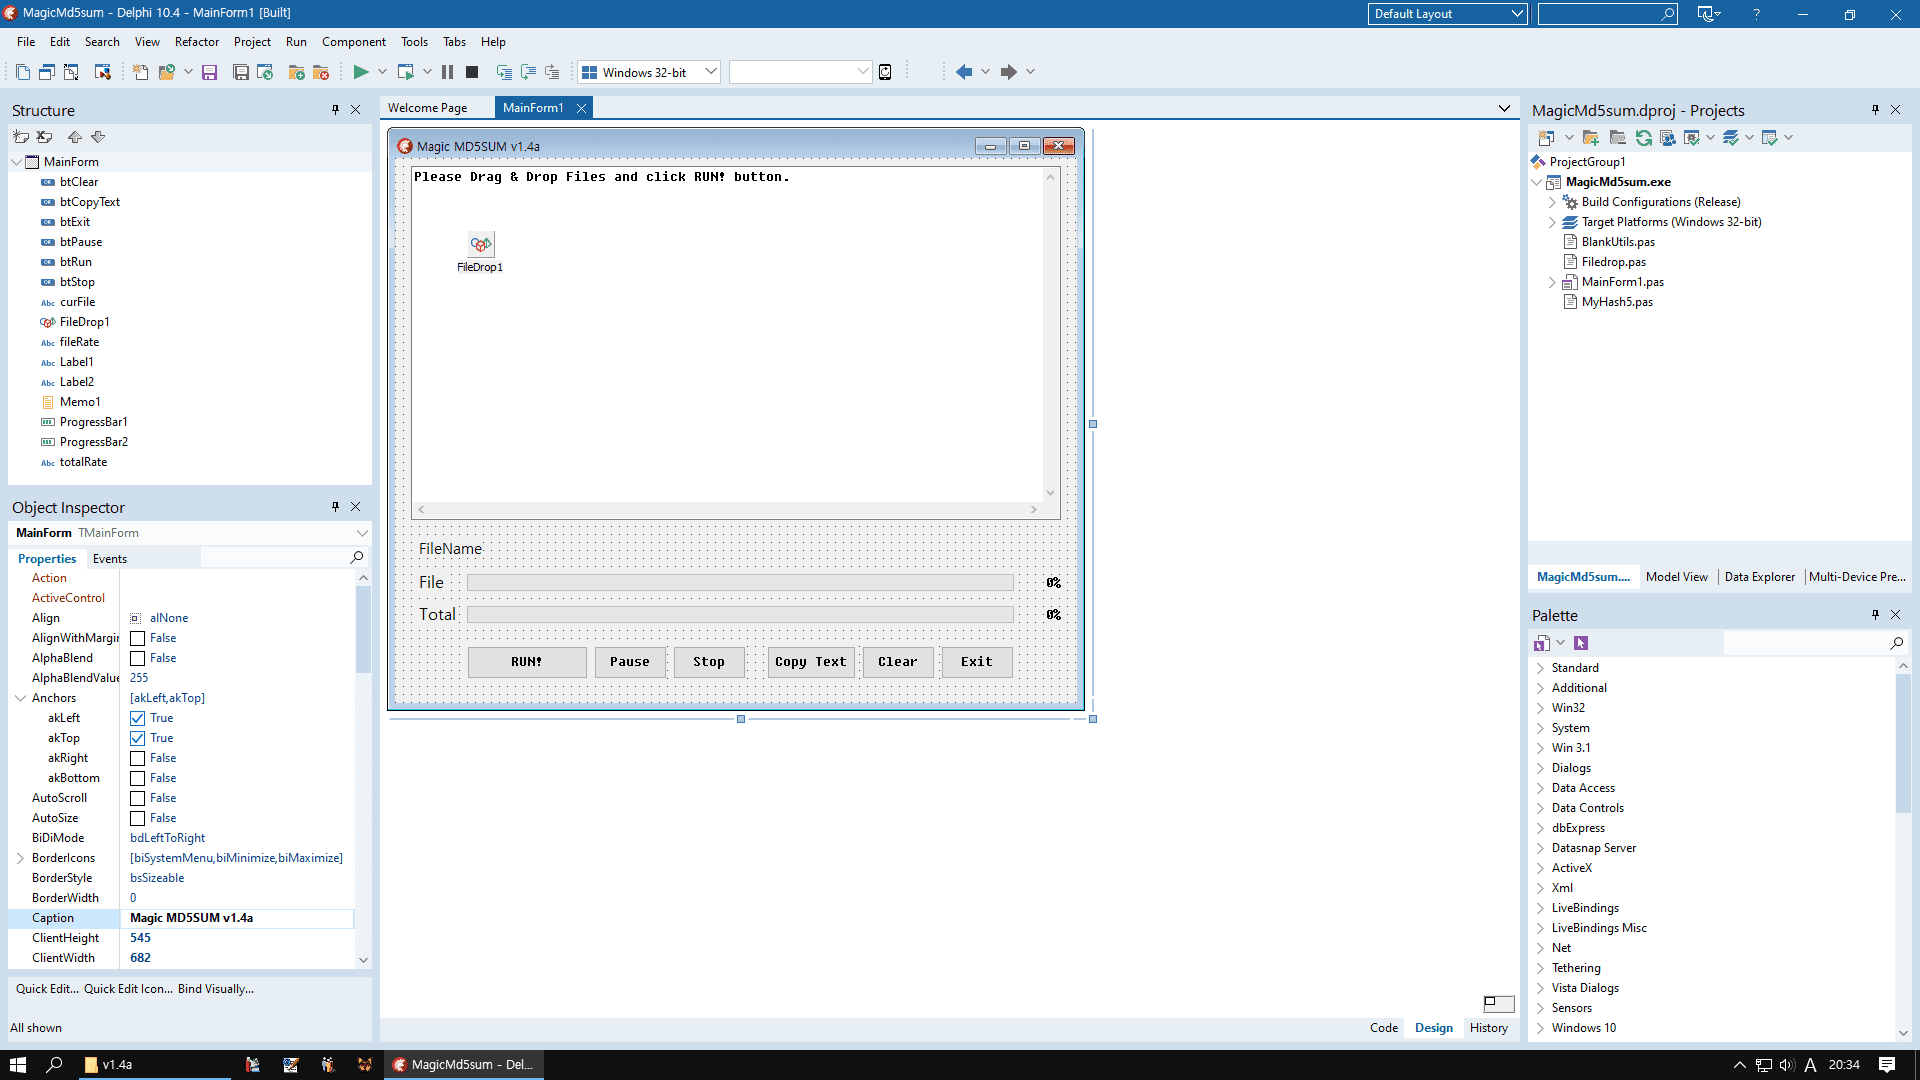The image size is (1920, 1080).
Task: Click the Quick Edit... link
Action: coord(47,989)
